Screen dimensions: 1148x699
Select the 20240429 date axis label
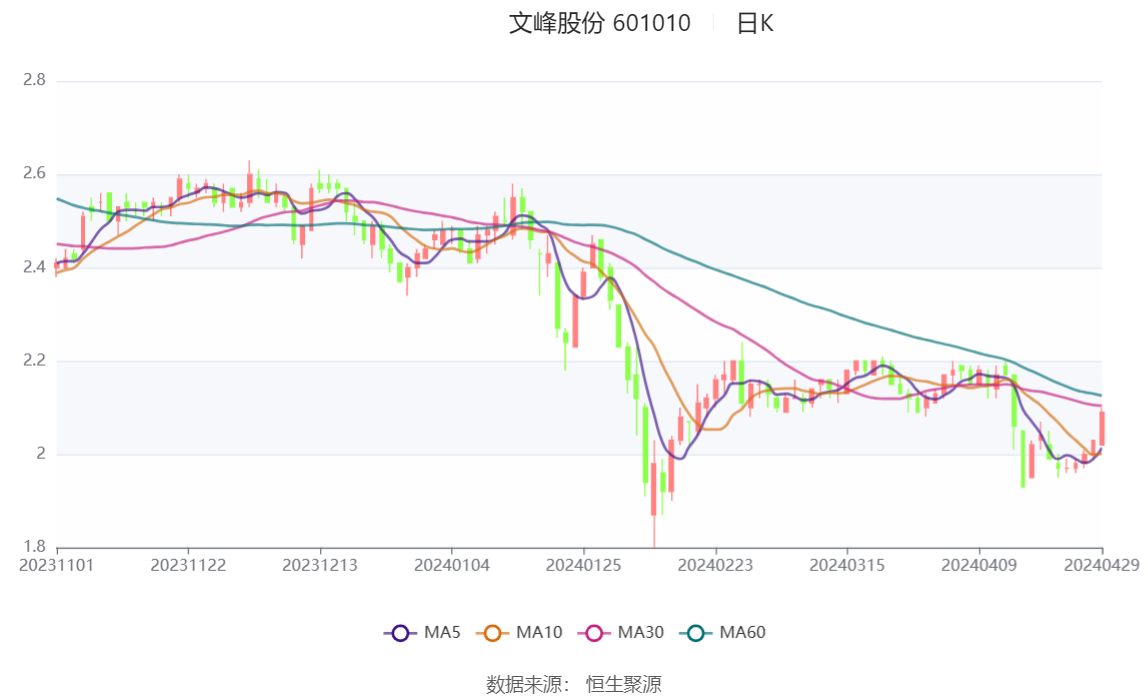[1102, 565]
